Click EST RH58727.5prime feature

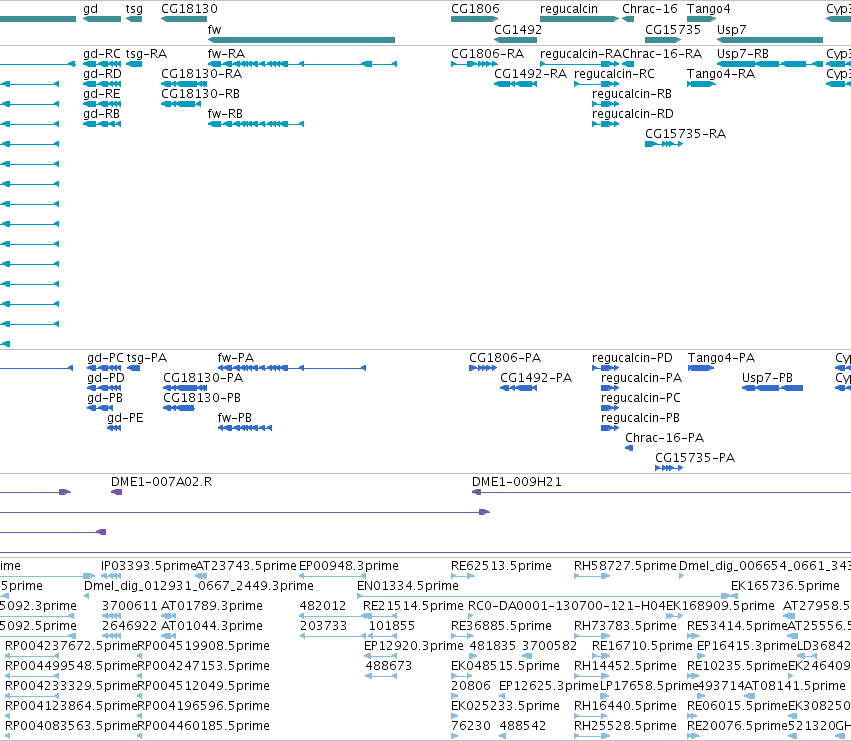coord(592,576)
